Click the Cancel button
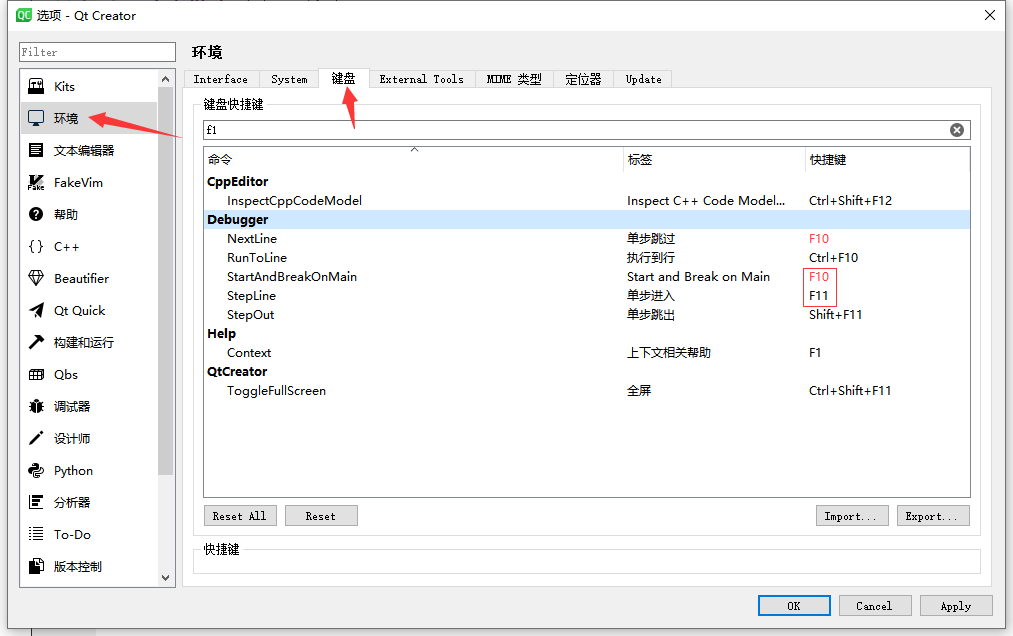The height and width of the screenshot is (636, 1013). point(875,606)
